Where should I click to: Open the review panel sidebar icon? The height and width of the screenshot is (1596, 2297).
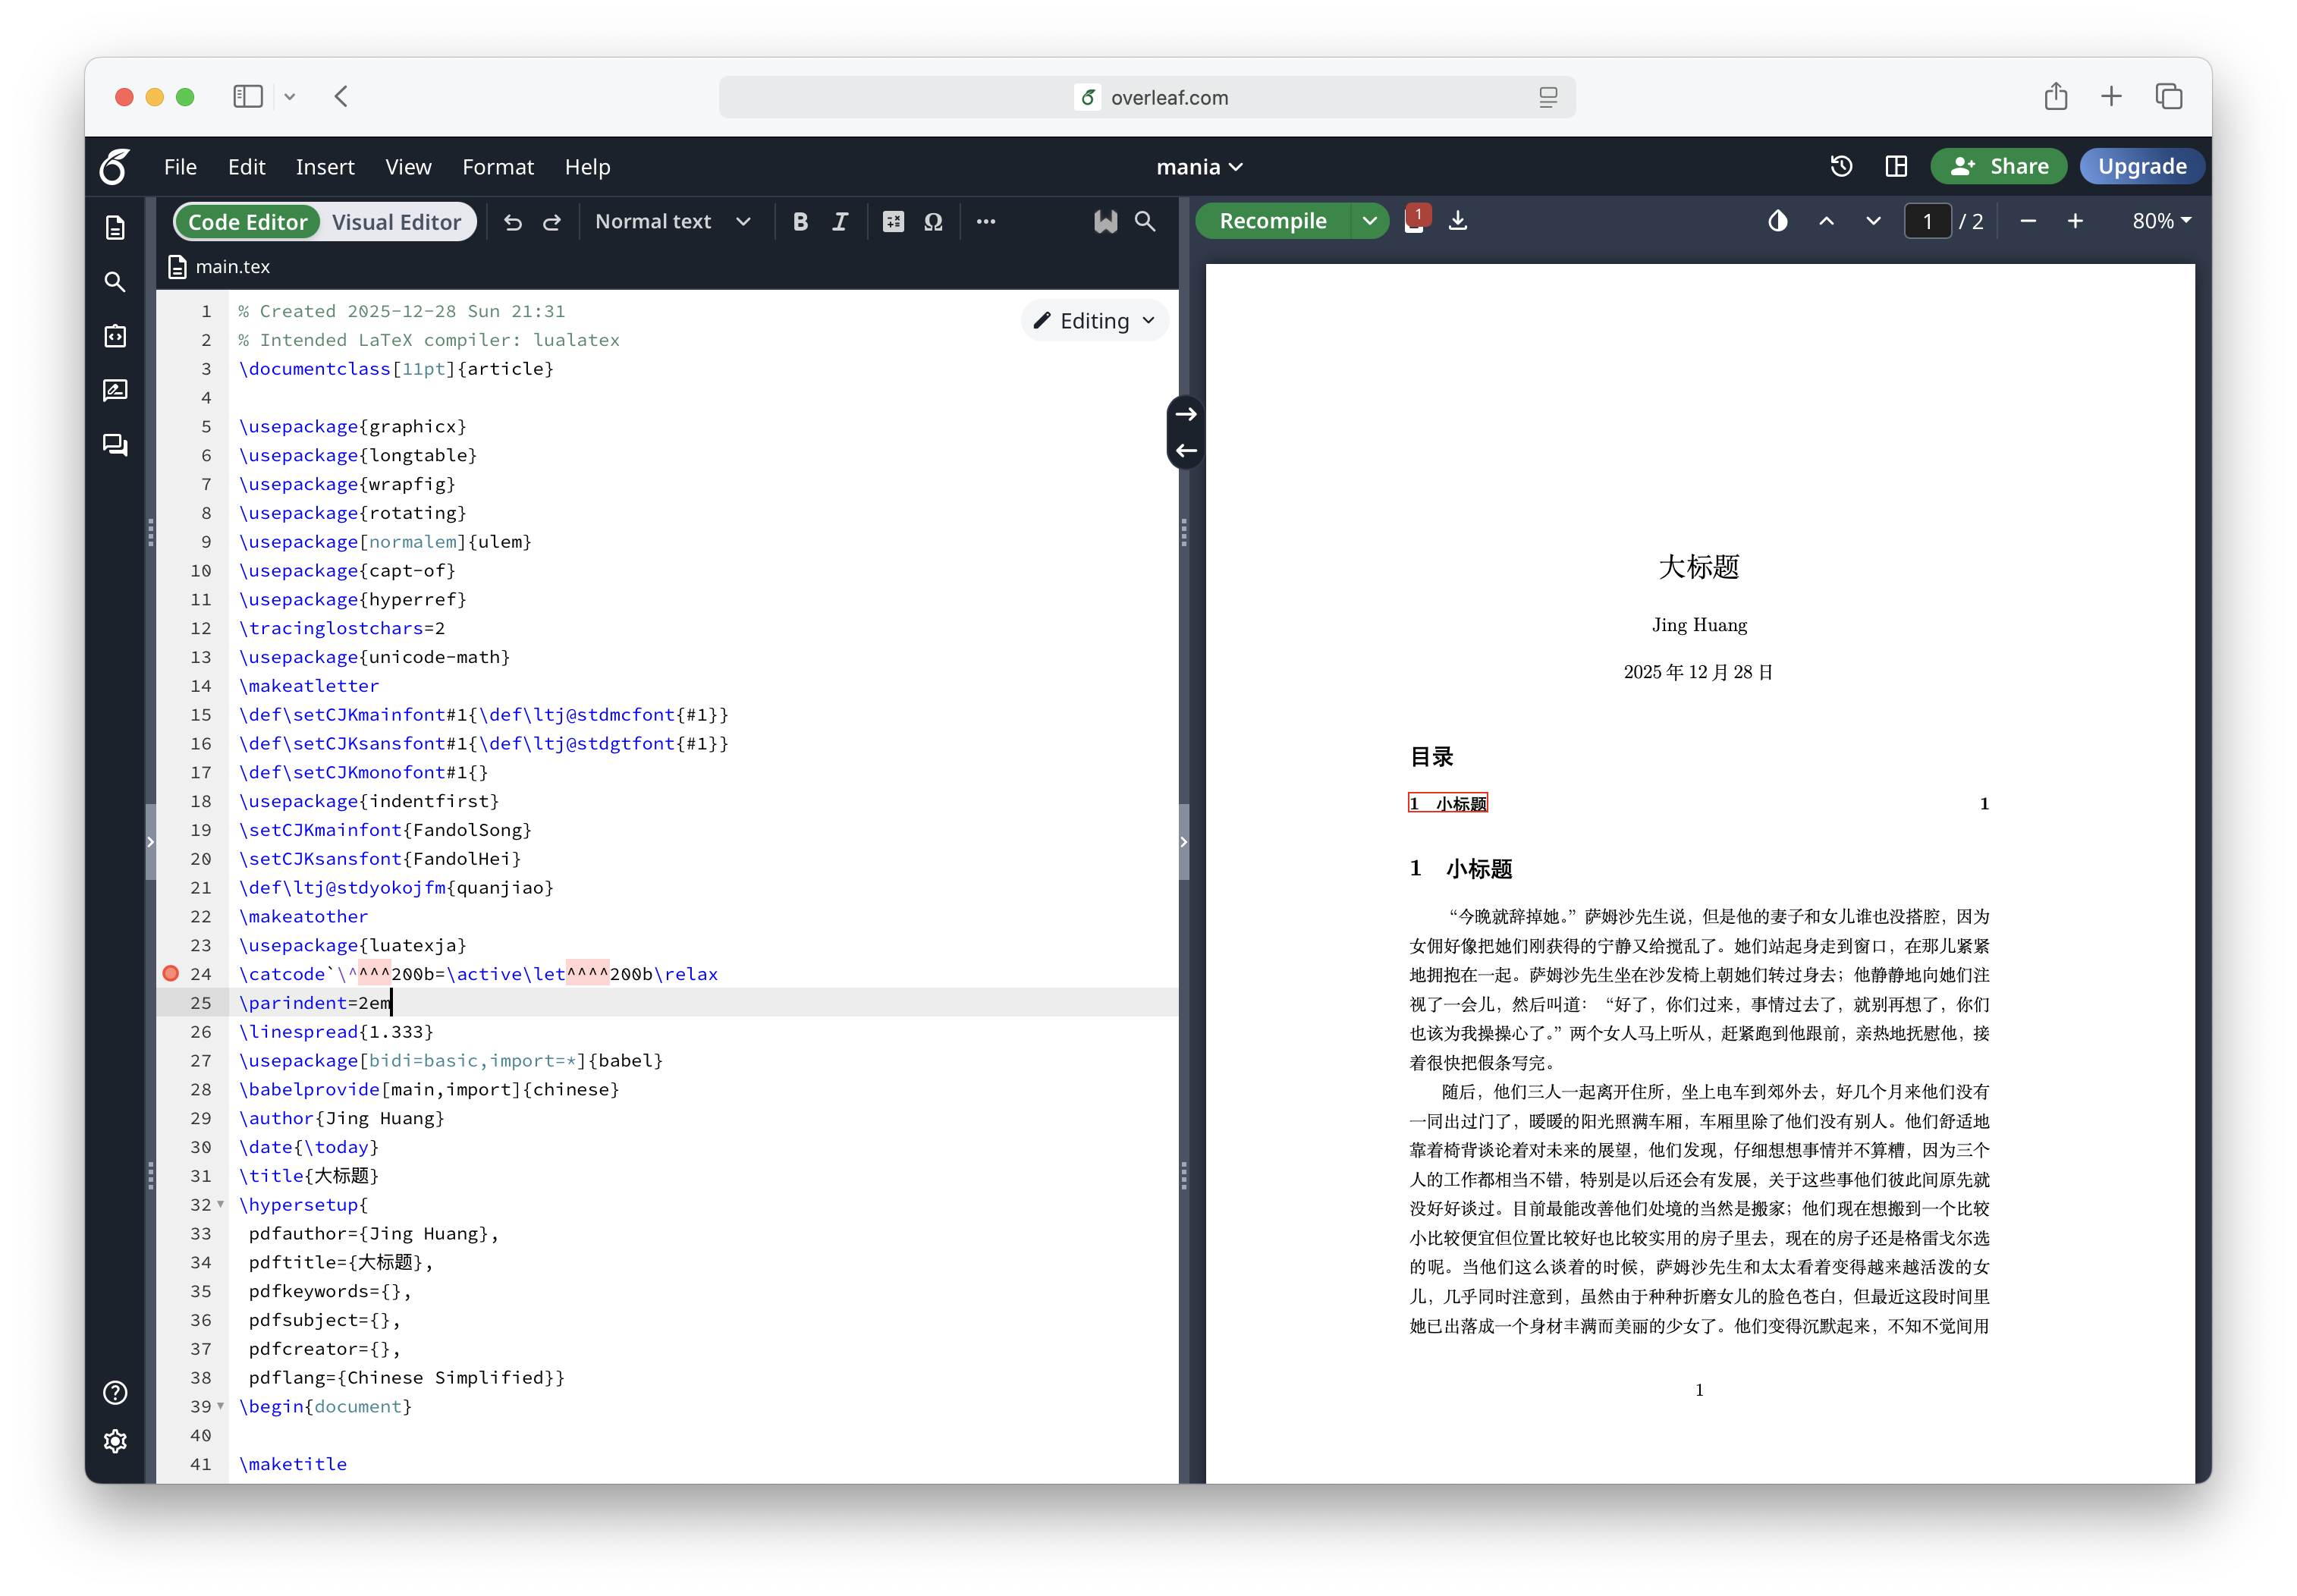tap(115, 390)
